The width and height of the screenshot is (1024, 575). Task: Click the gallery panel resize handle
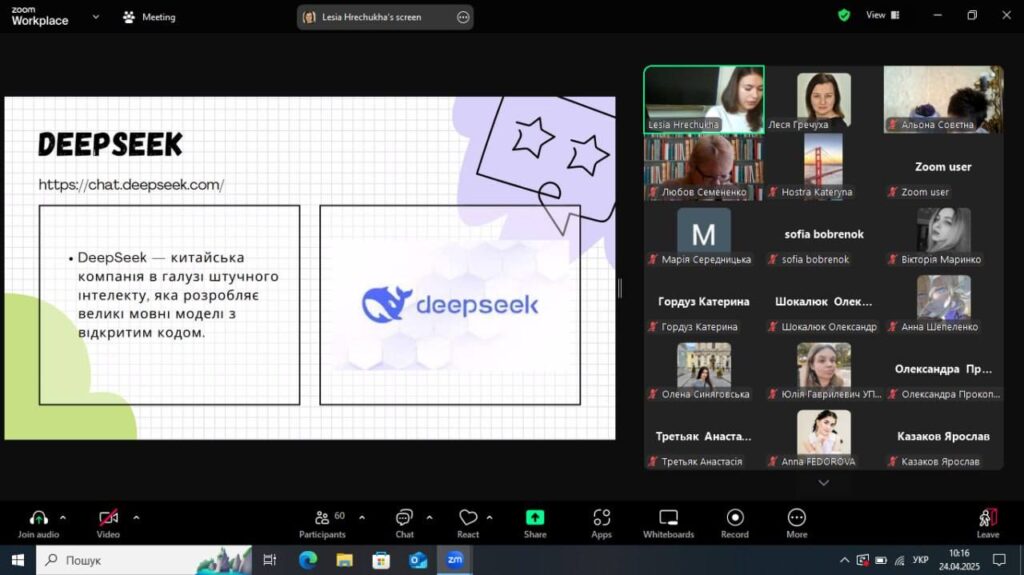[620, 288]
